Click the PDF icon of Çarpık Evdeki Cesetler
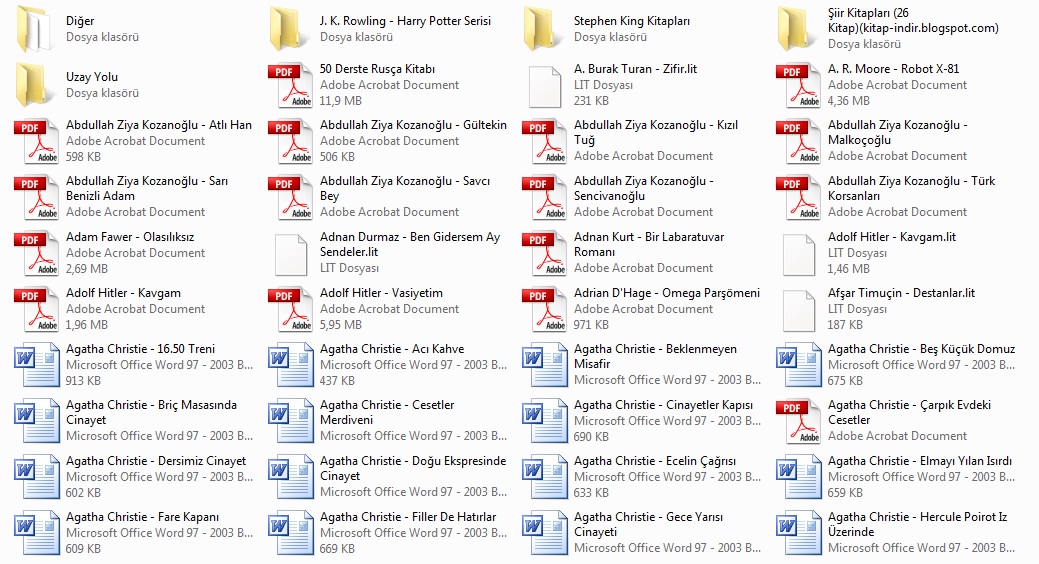 click(x=798, y=421)
